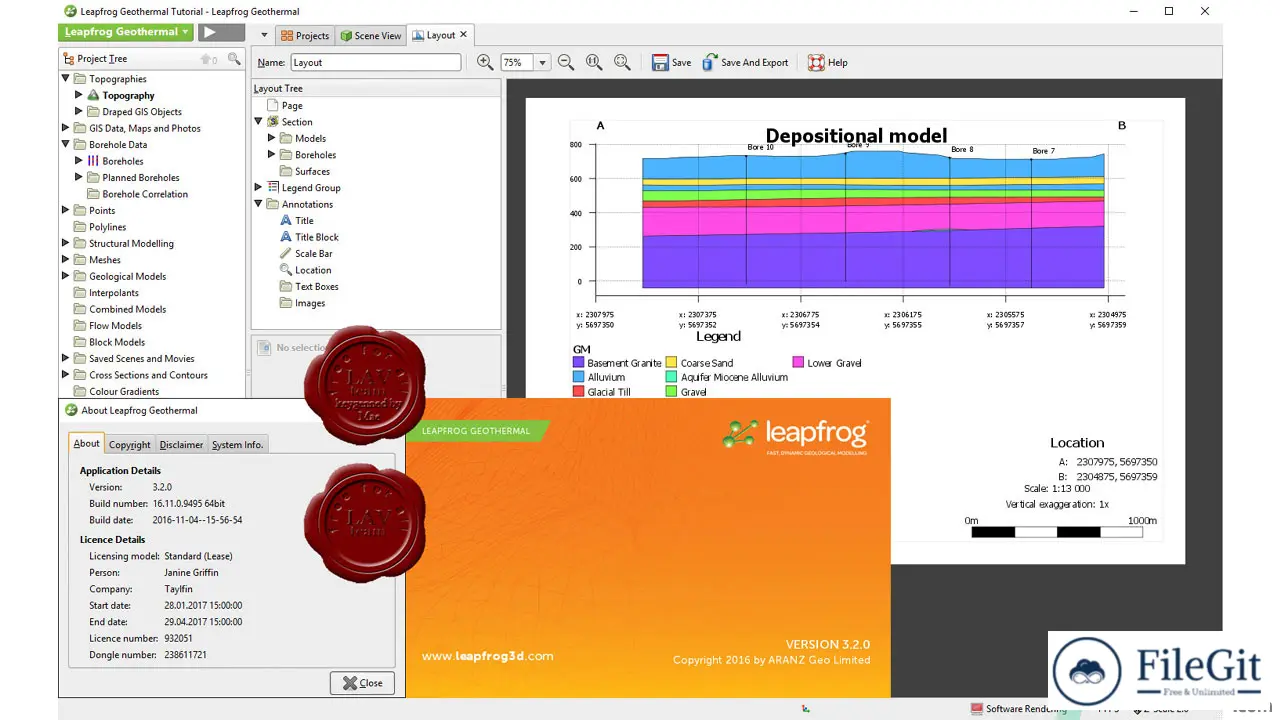
Task: Select Combined Models in Project Tree
Action: [128, 309]
